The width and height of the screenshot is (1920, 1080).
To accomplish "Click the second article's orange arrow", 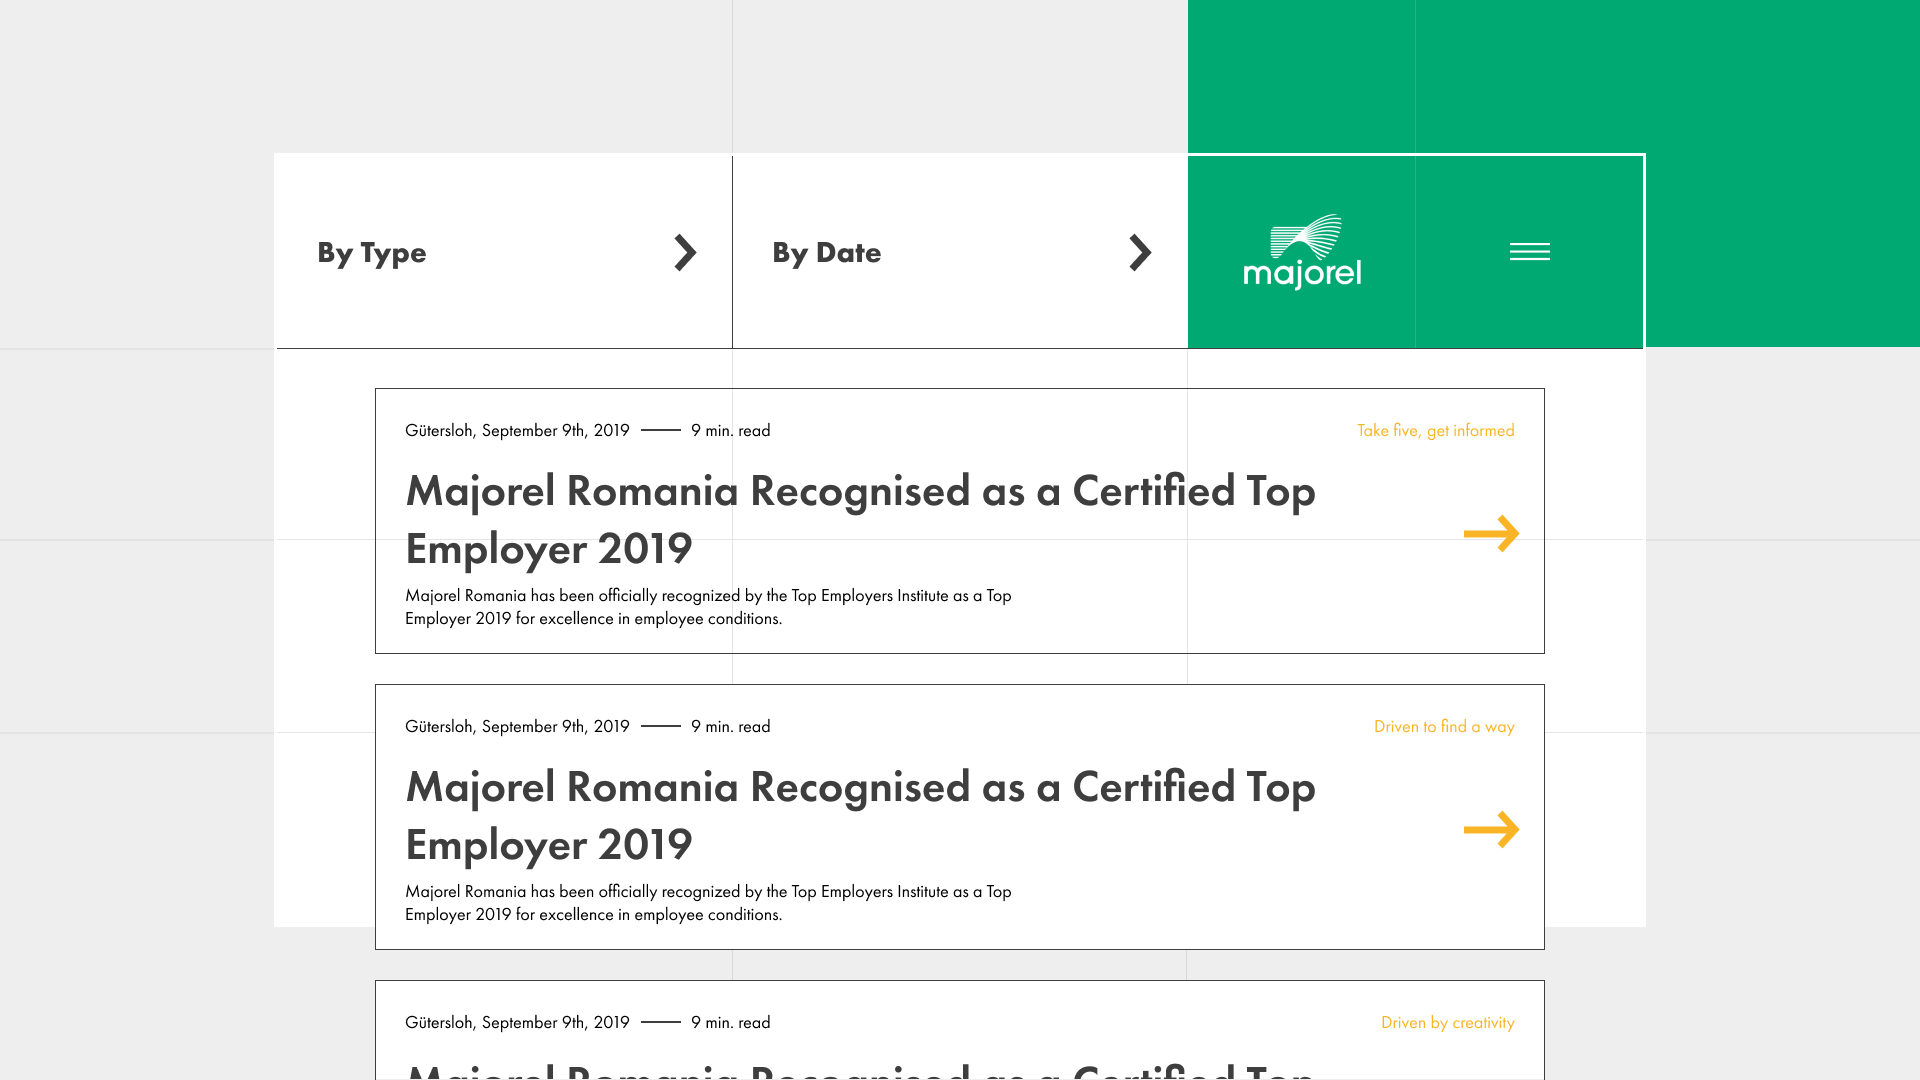I will [x=1491, y=830].
